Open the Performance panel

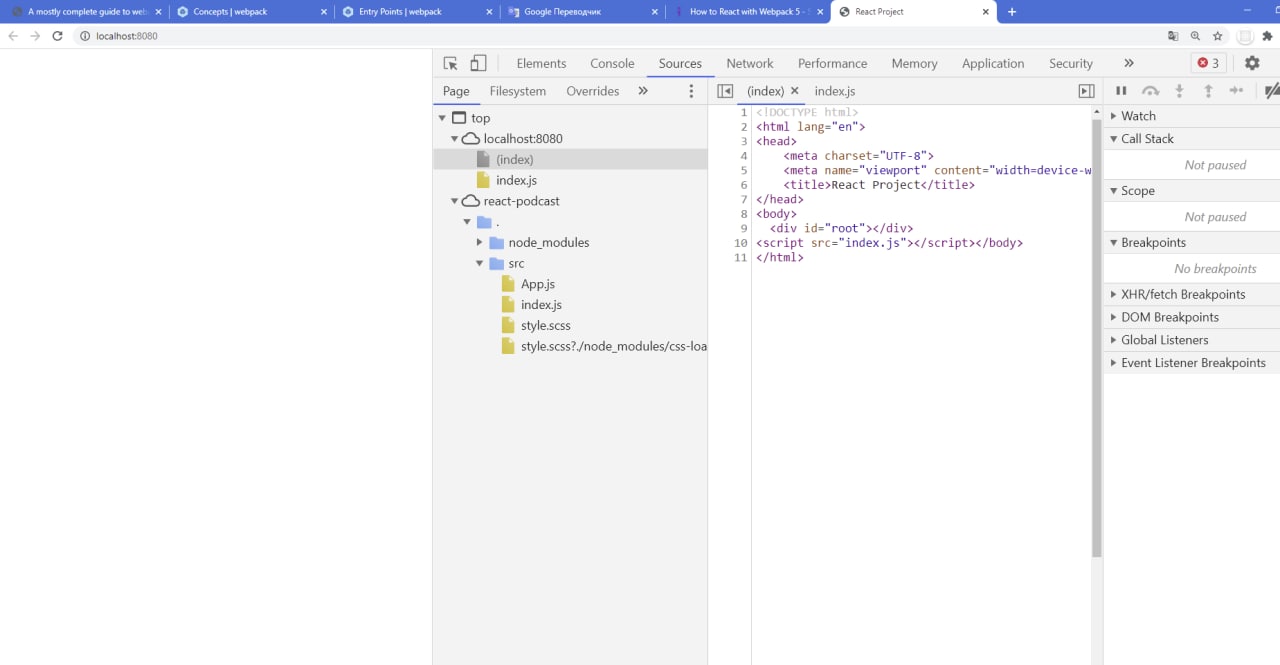(832, 63)
